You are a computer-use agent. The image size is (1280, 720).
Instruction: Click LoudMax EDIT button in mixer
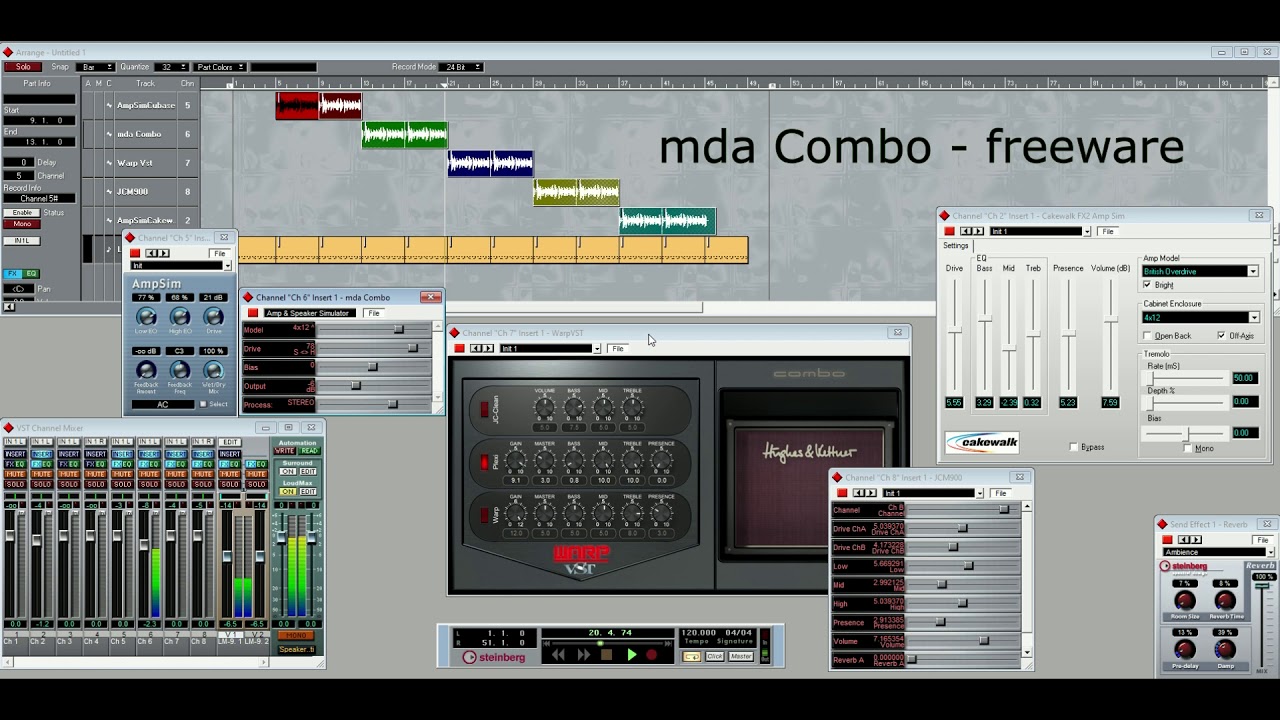(x=308, y=491)
